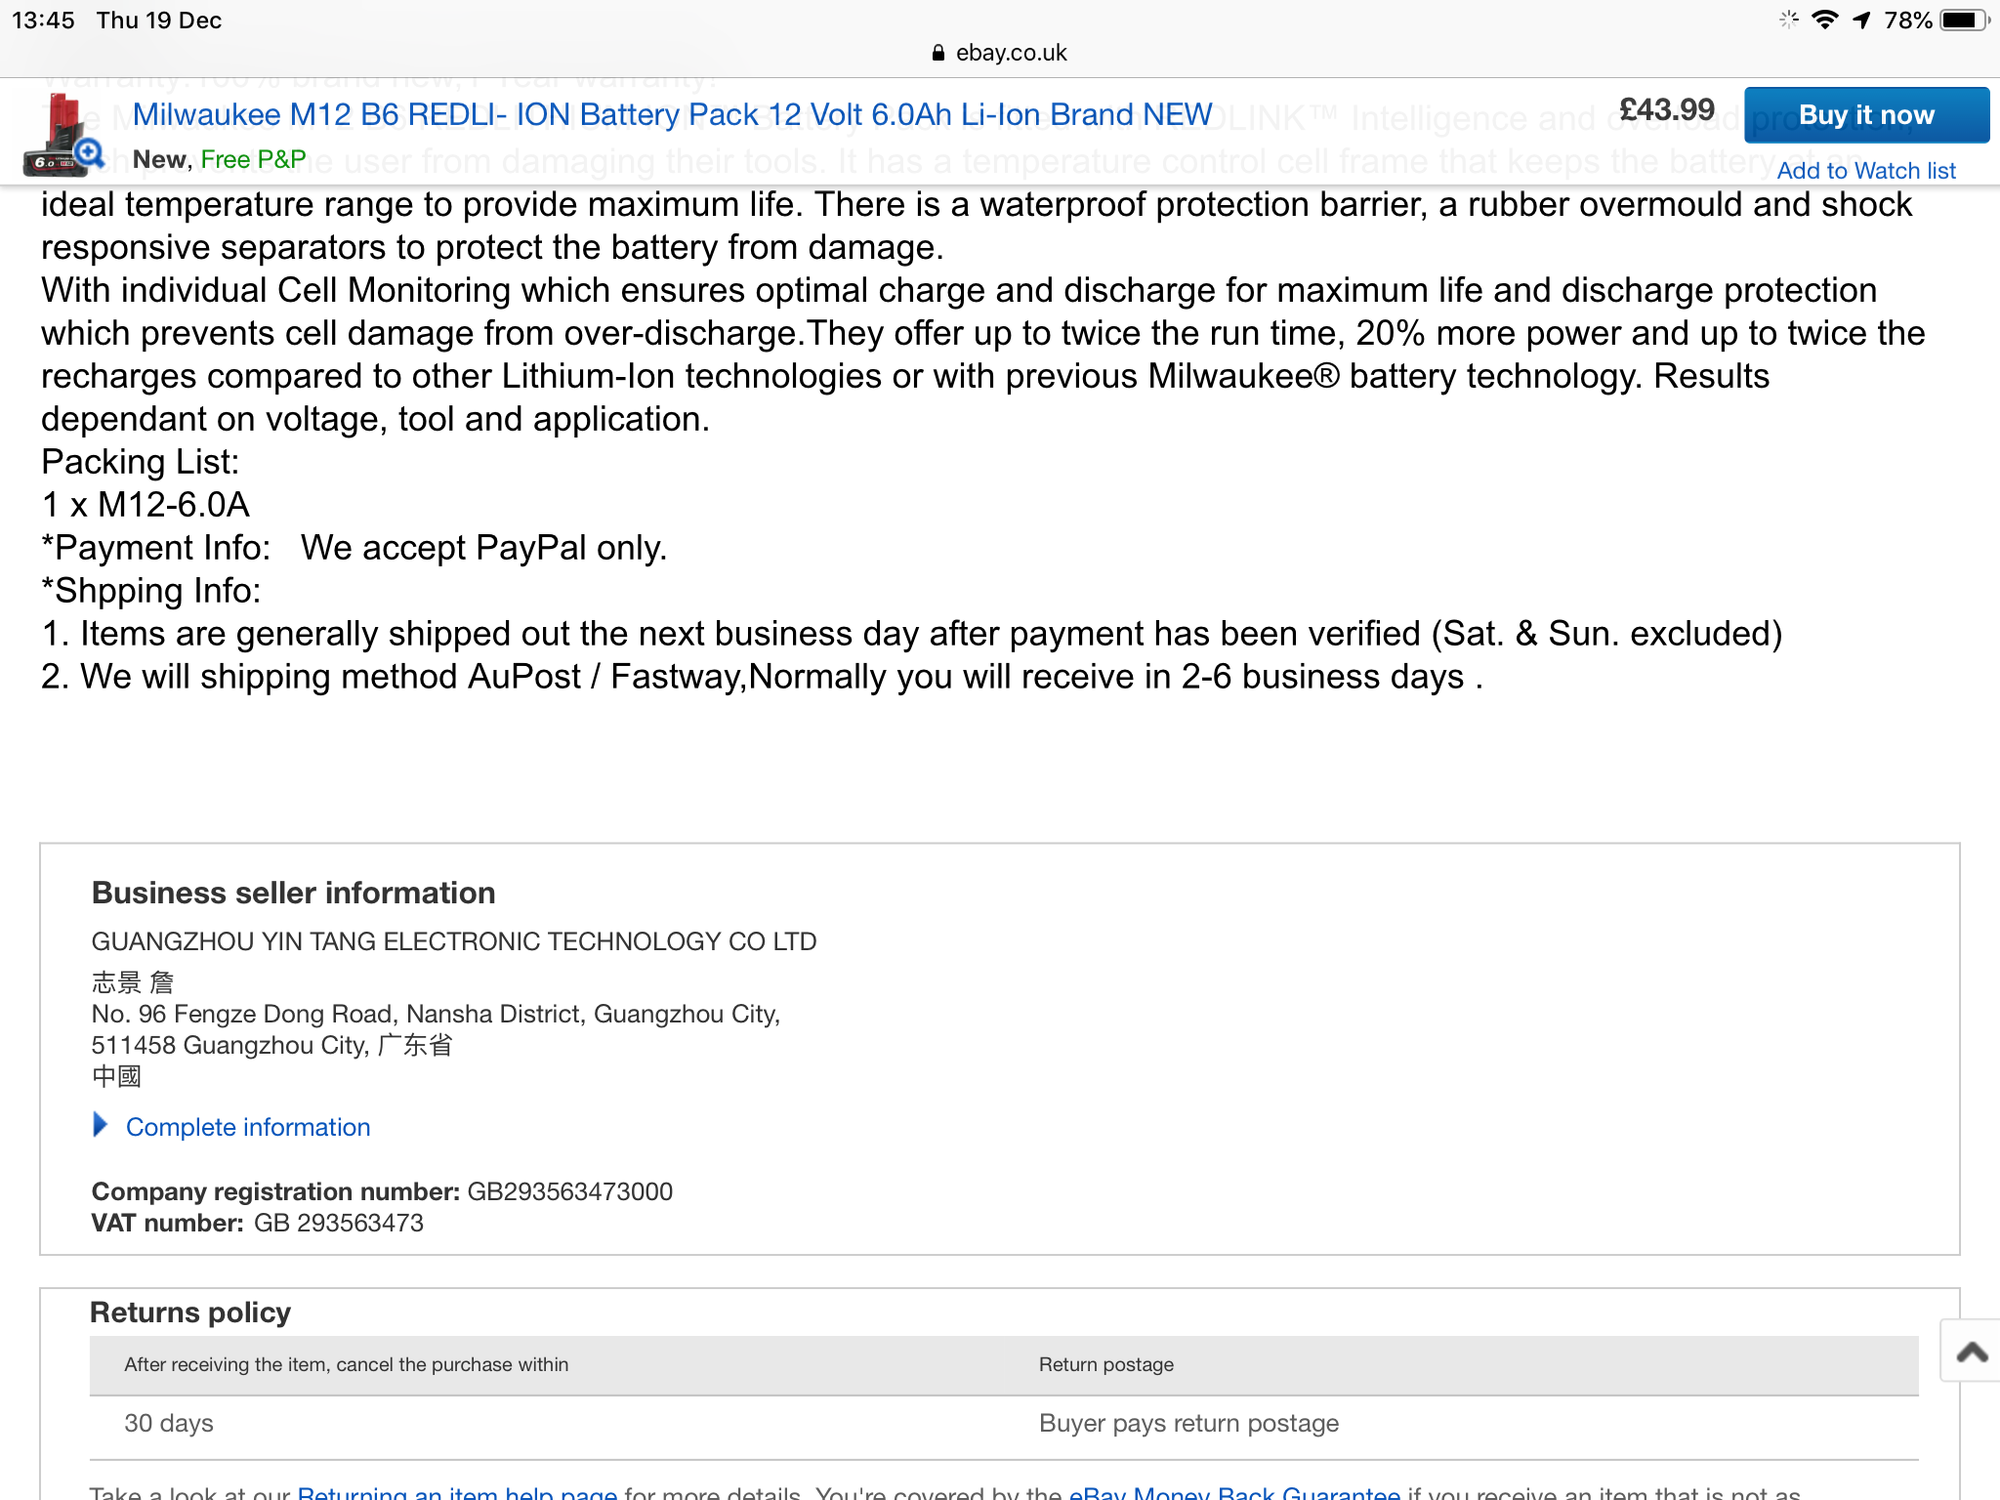The image size is (2000, 1500).
Task: Open the Milwaukee battery product thumbnail
Action: [x=62, y=134]
